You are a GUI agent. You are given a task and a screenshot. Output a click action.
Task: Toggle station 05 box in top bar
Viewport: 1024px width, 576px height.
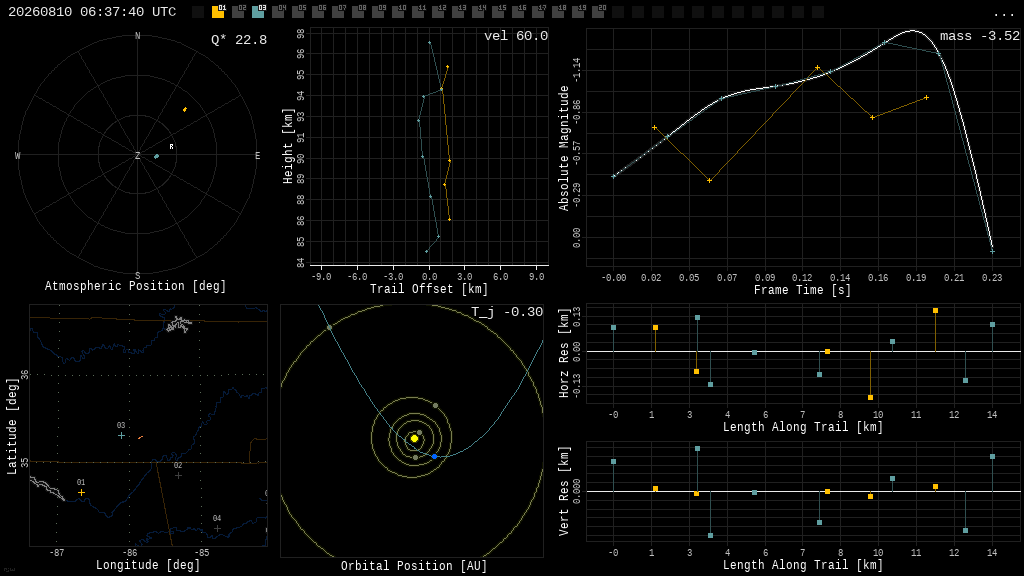point(298,12)
